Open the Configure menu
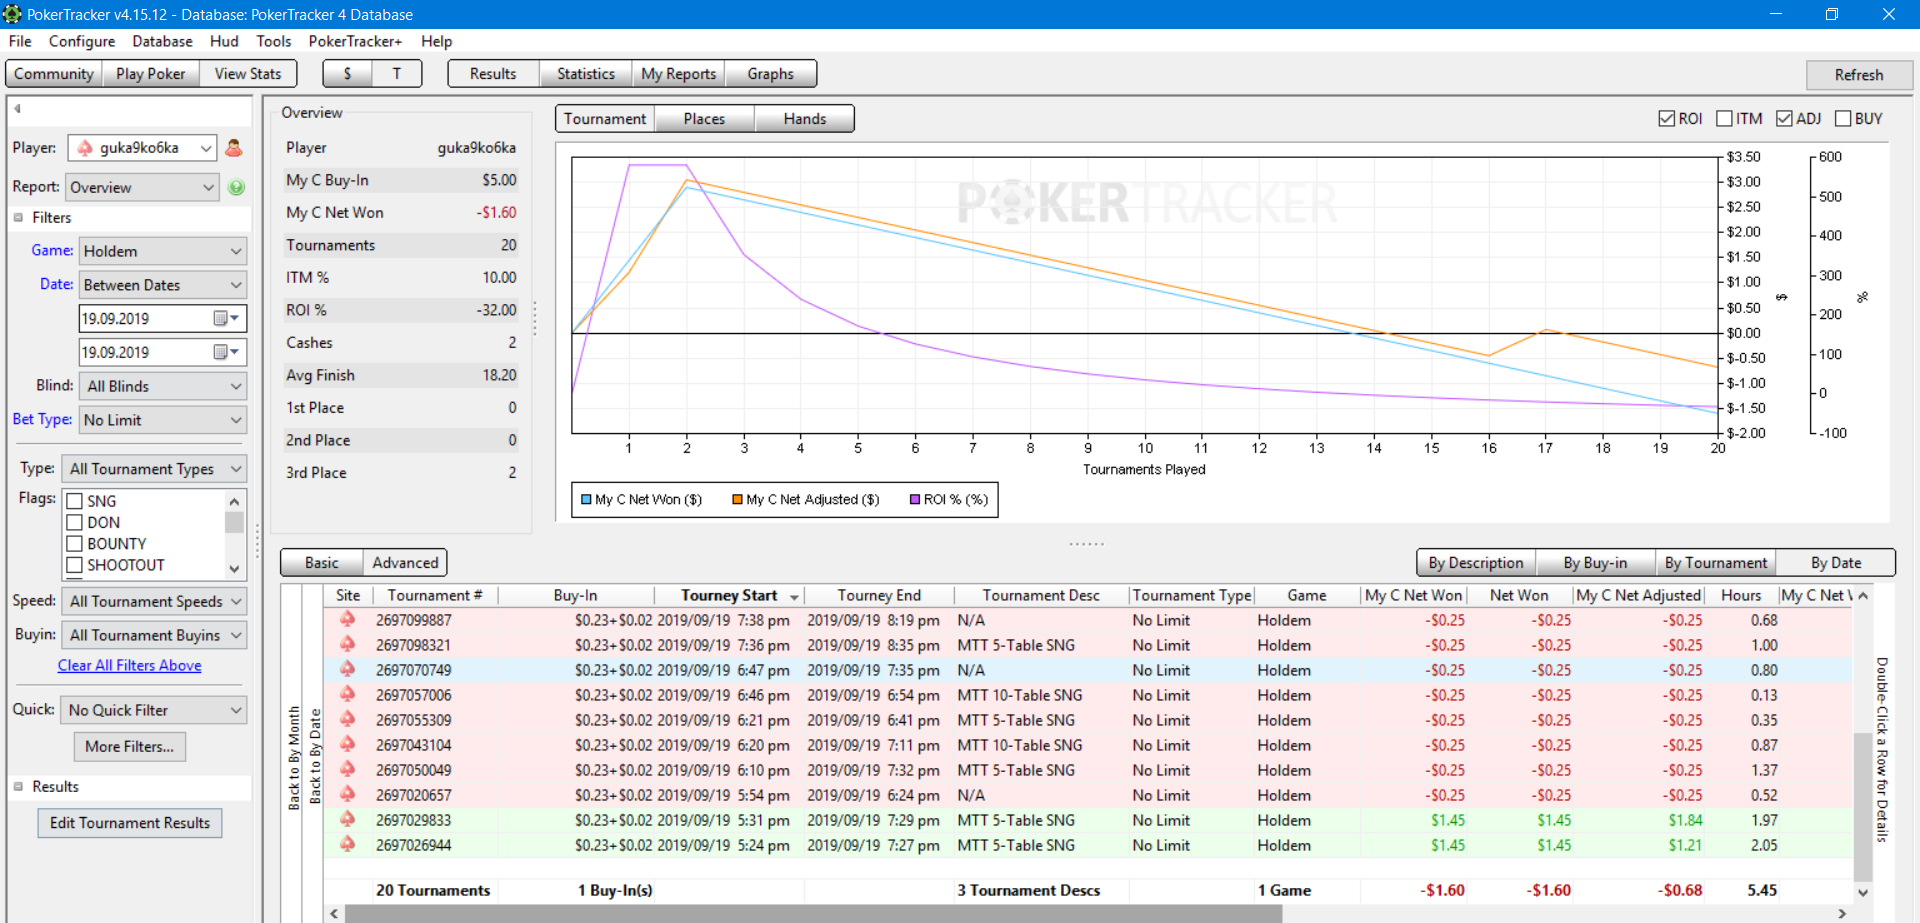This screenshot has width=1920, height=923. point(82,41)
